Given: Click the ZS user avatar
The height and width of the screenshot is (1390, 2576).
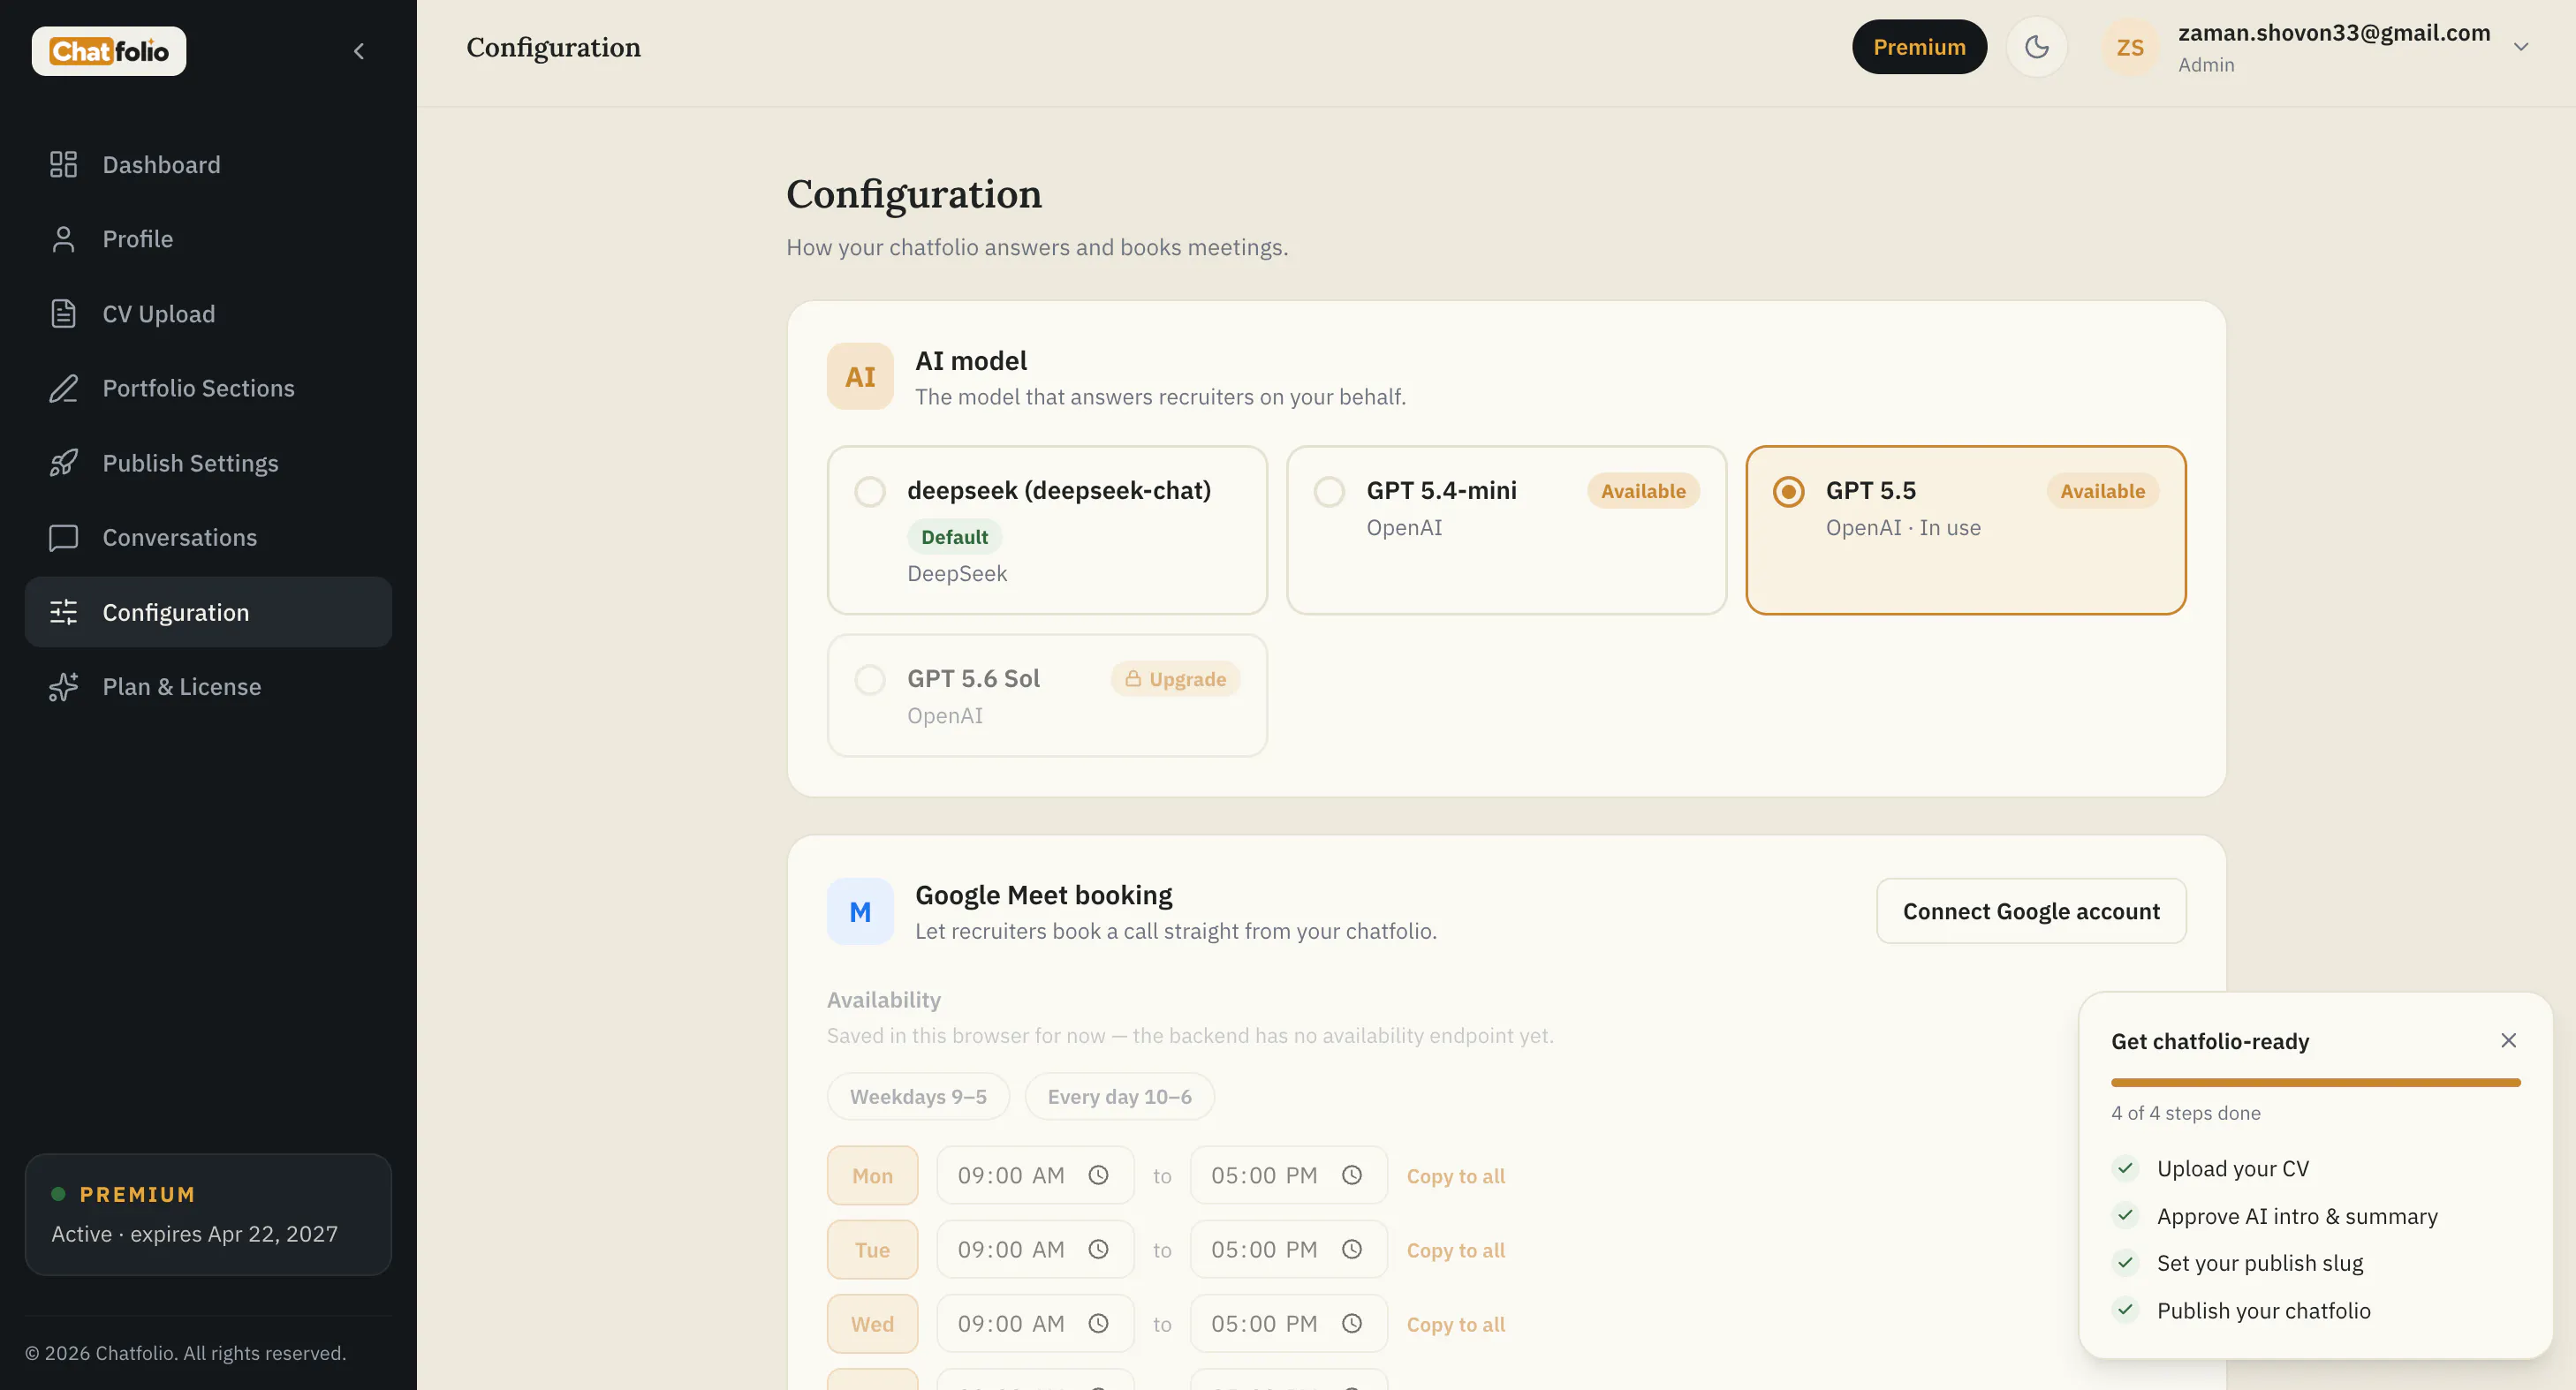Looking at the screenshot, I should coord(2130,47).
